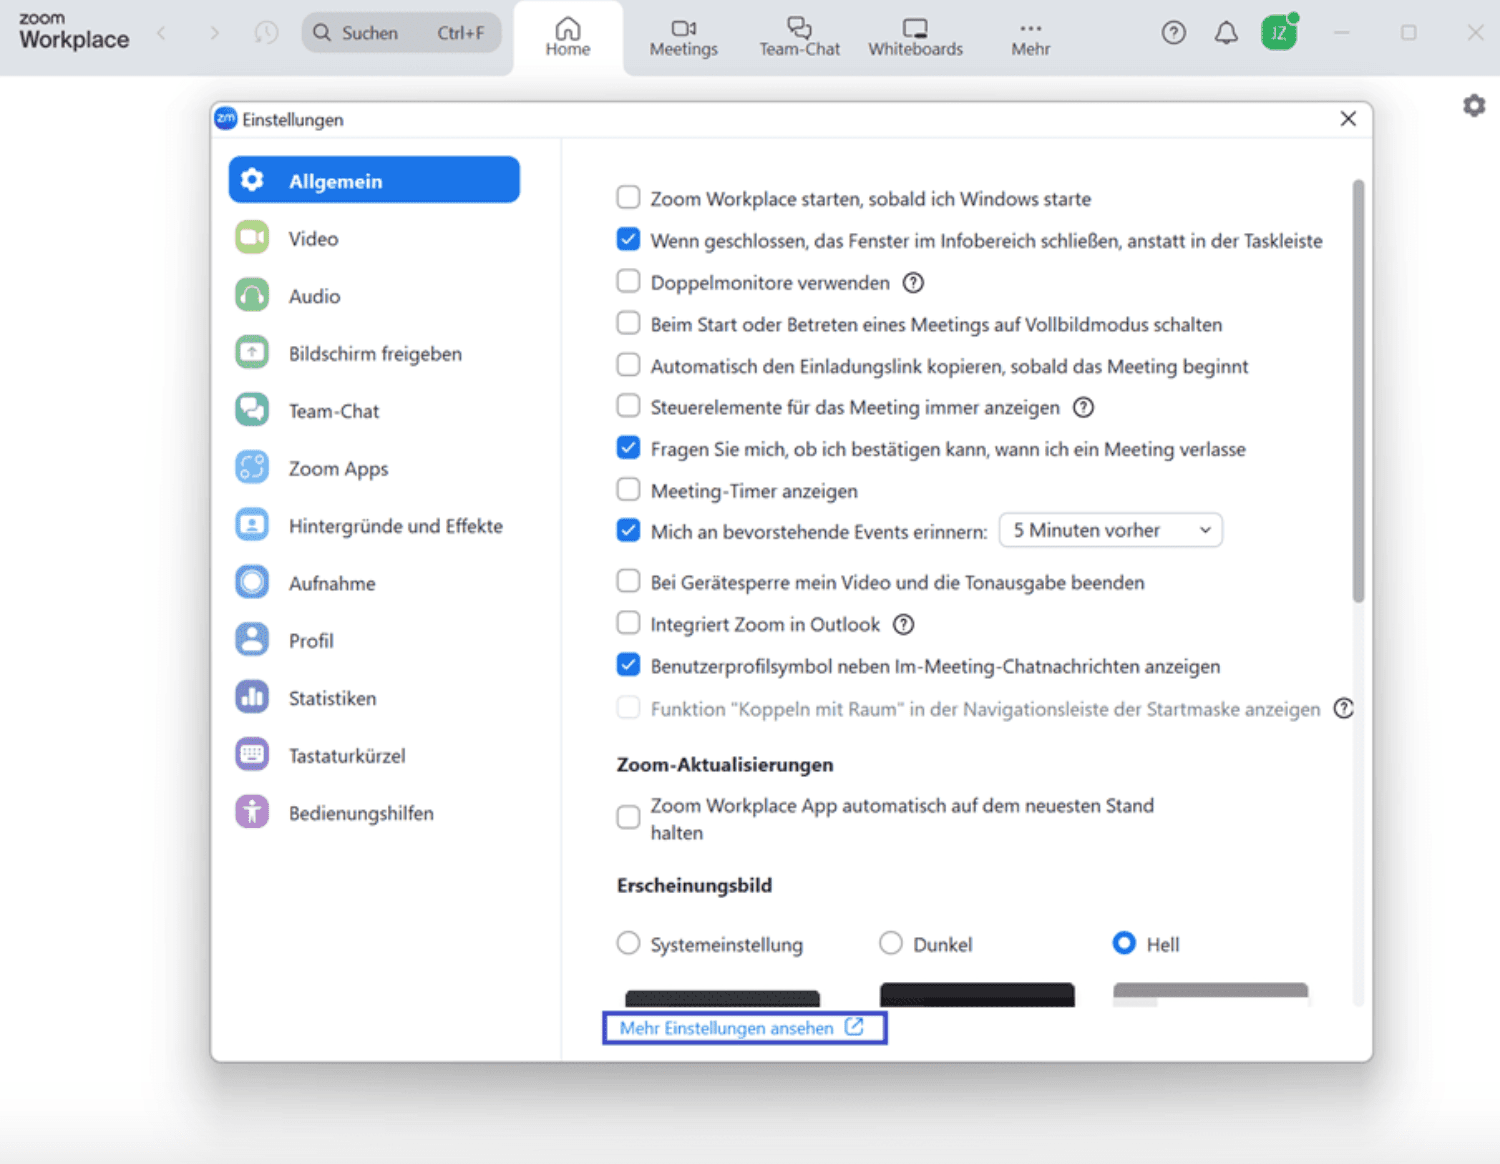Click the help question mark in top bar
The image size is (1500, 1164).
[x=1174, y=33]
